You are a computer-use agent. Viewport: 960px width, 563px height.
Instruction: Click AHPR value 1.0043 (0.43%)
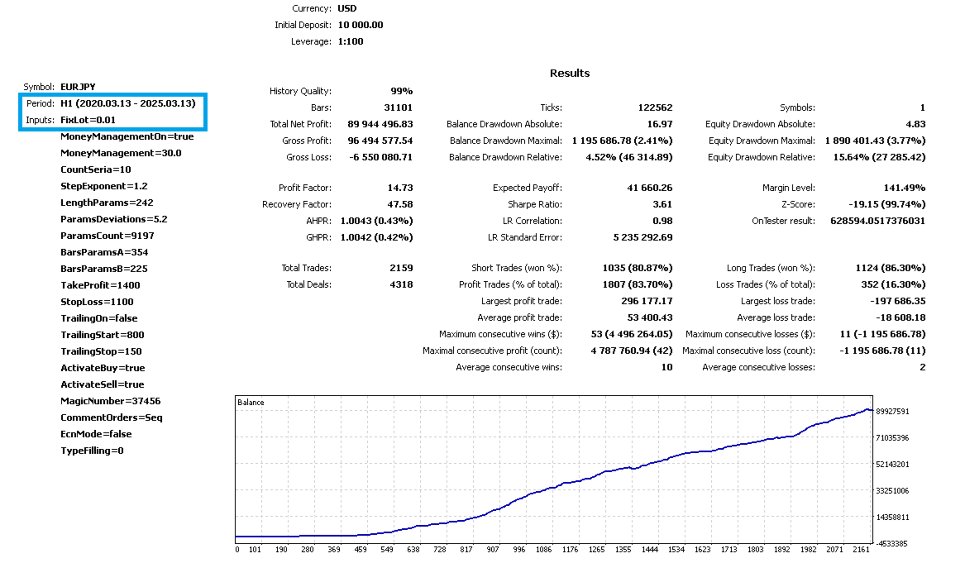[x=377, y=221]
